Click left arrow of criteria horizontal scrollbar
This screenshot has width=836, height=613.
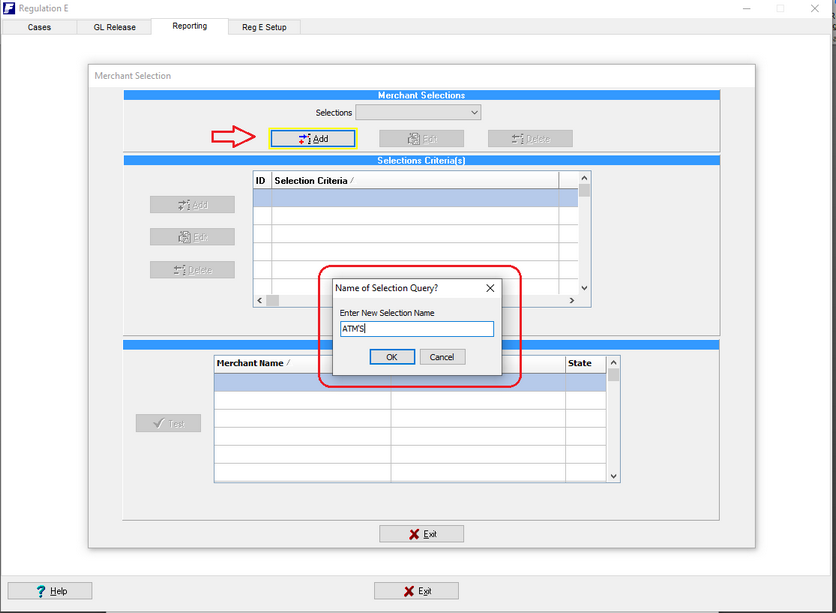pyautogui.click(x=260, y=301)
